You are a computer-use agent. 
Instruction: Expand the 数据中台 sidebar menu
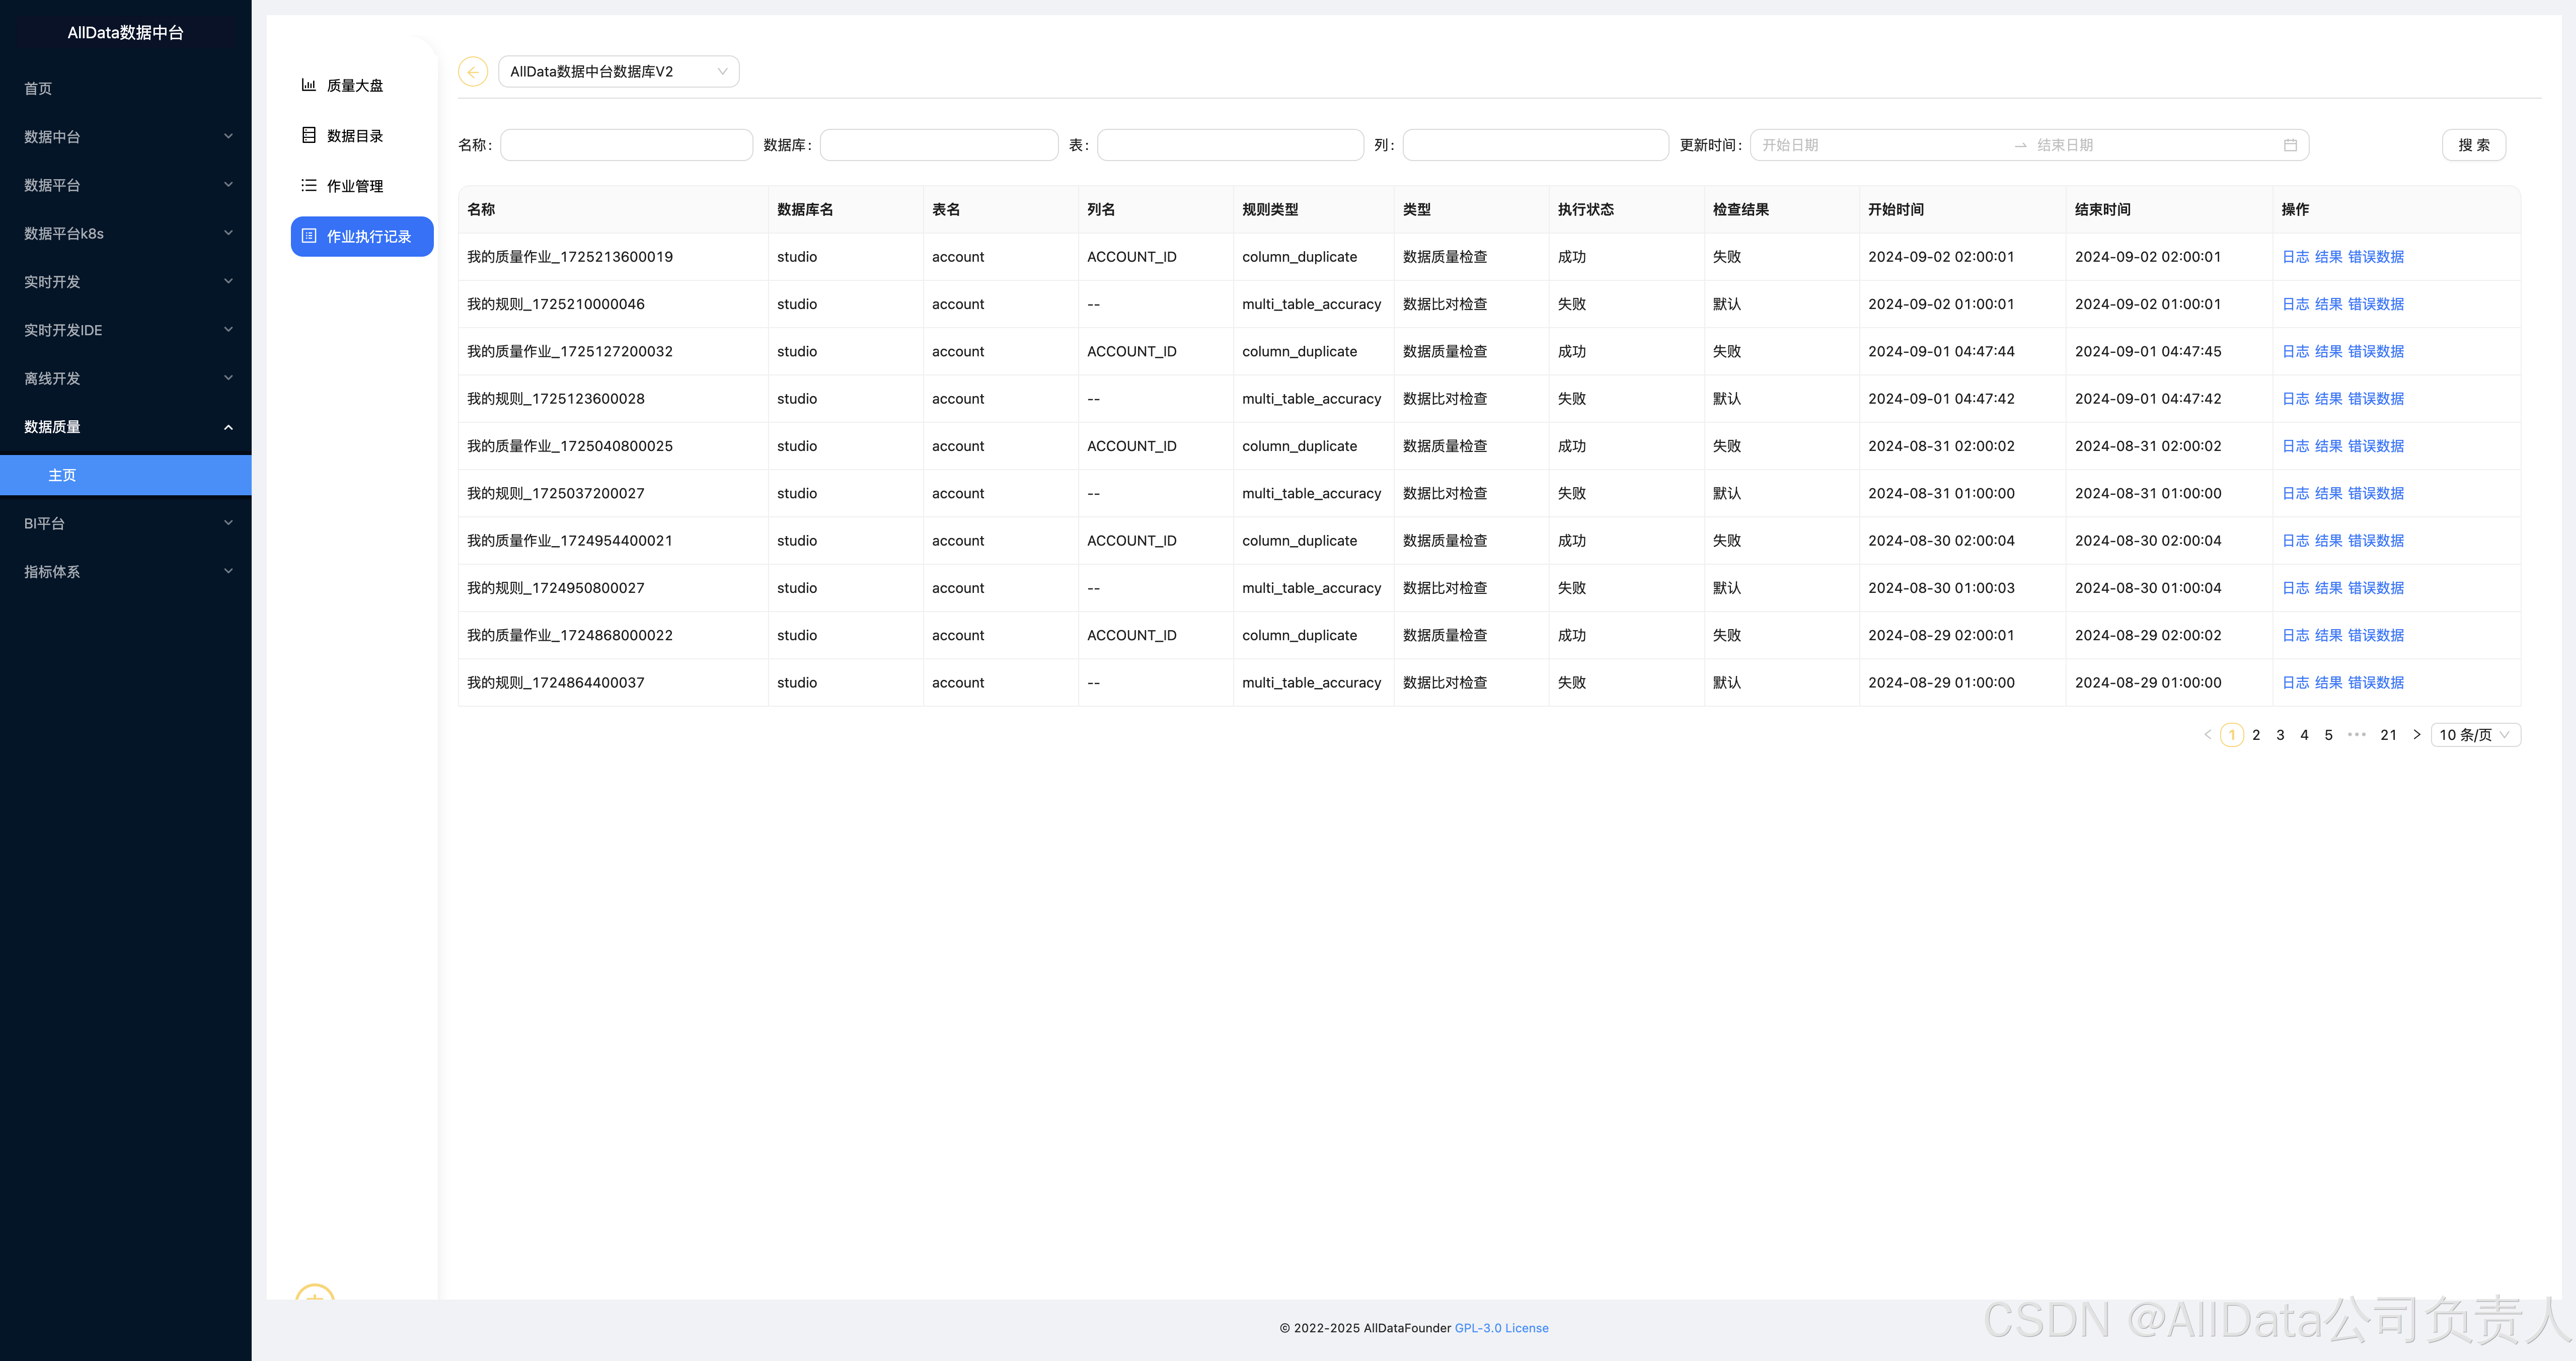click(x=125, y=137)
